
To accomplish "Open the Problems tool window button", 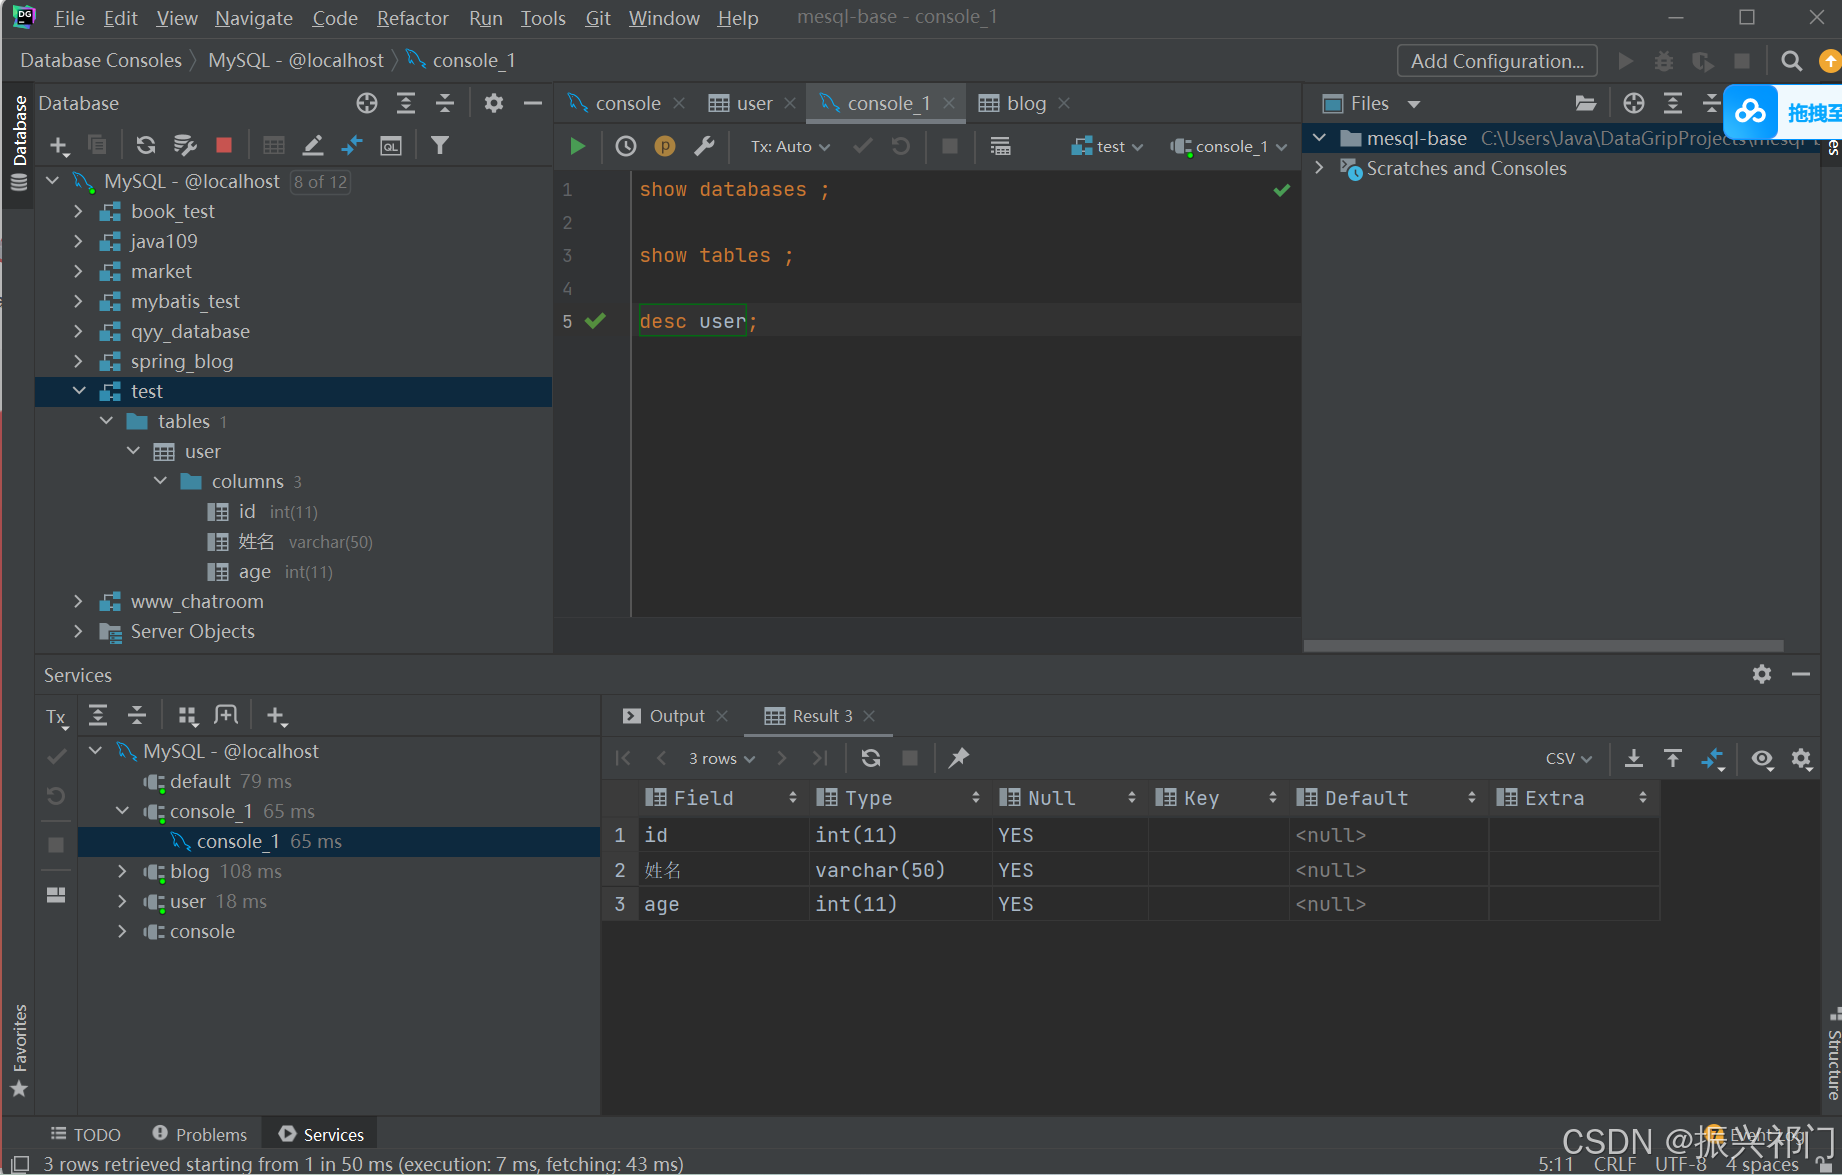I will point(200,1134).
